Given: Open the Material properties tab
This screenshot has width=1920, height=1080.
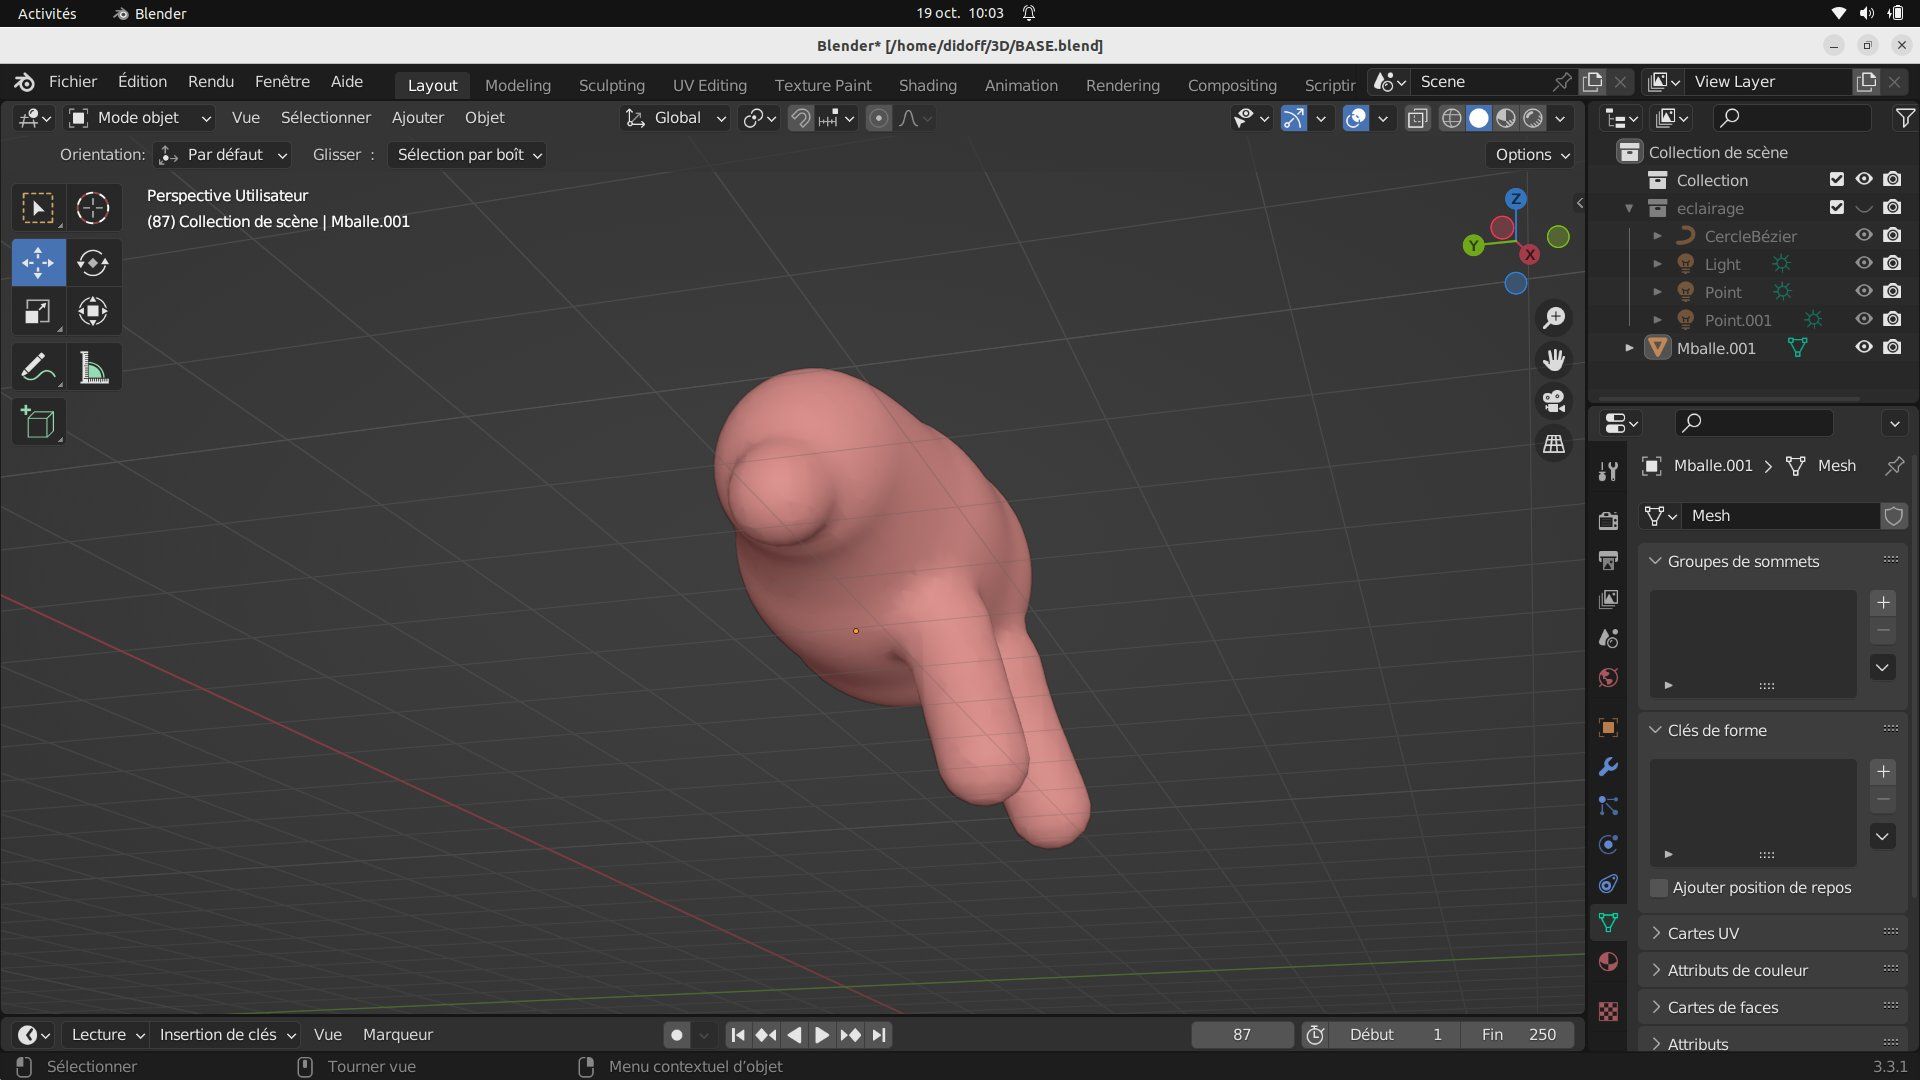Looking at the screenshot, I should (1608, 962).
